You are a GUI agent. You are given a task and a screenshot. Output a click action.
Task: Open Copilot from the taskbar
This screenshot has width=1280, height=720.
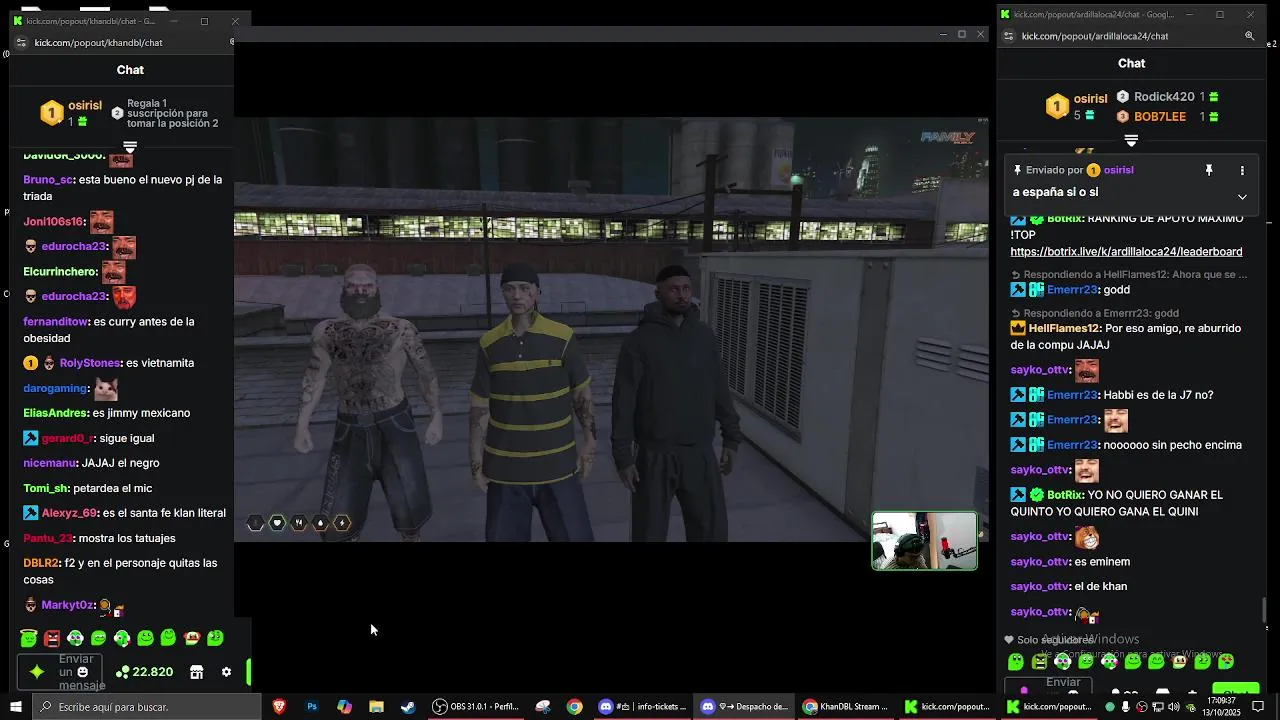tap(344, 707)
